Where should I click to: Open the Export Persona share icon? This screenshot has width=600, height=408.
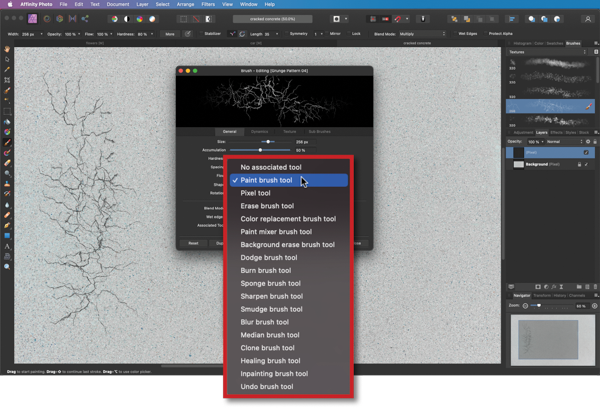pos(85,18)
